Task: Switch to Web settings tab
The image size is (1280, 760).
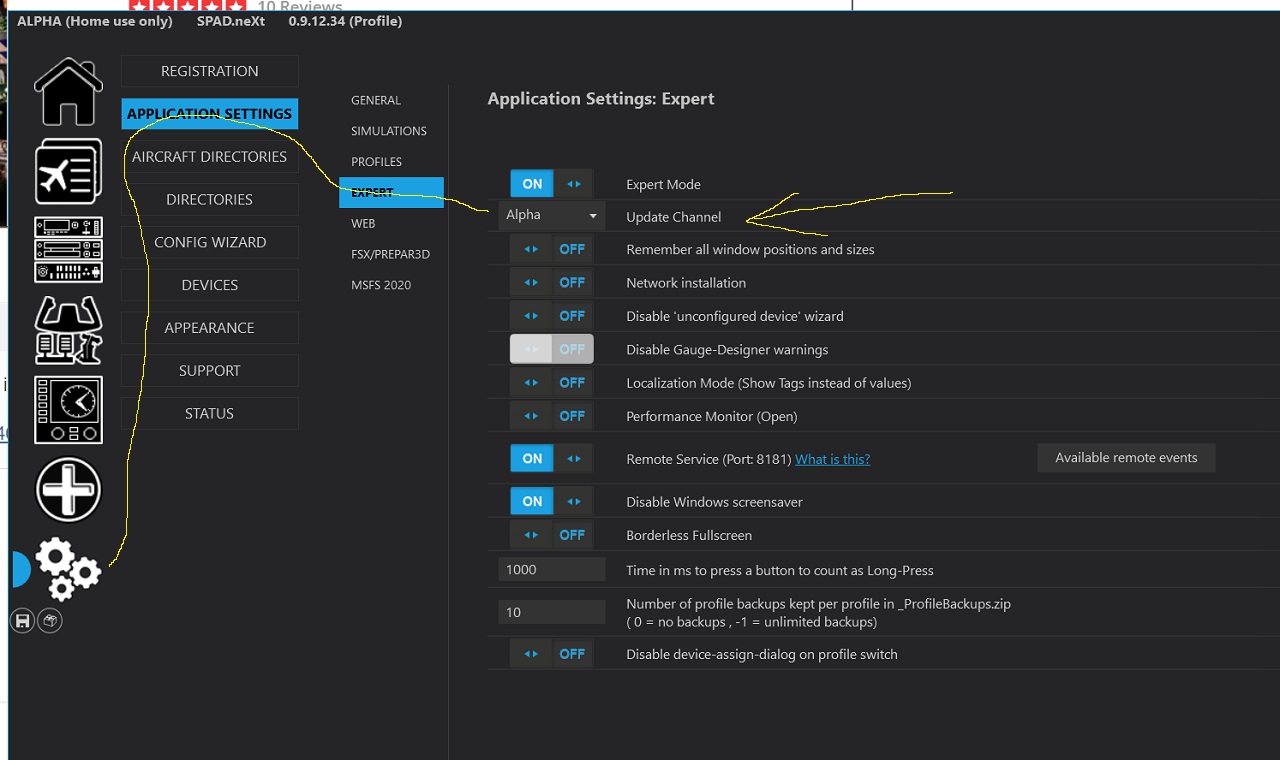Action: tap(364, 223)
